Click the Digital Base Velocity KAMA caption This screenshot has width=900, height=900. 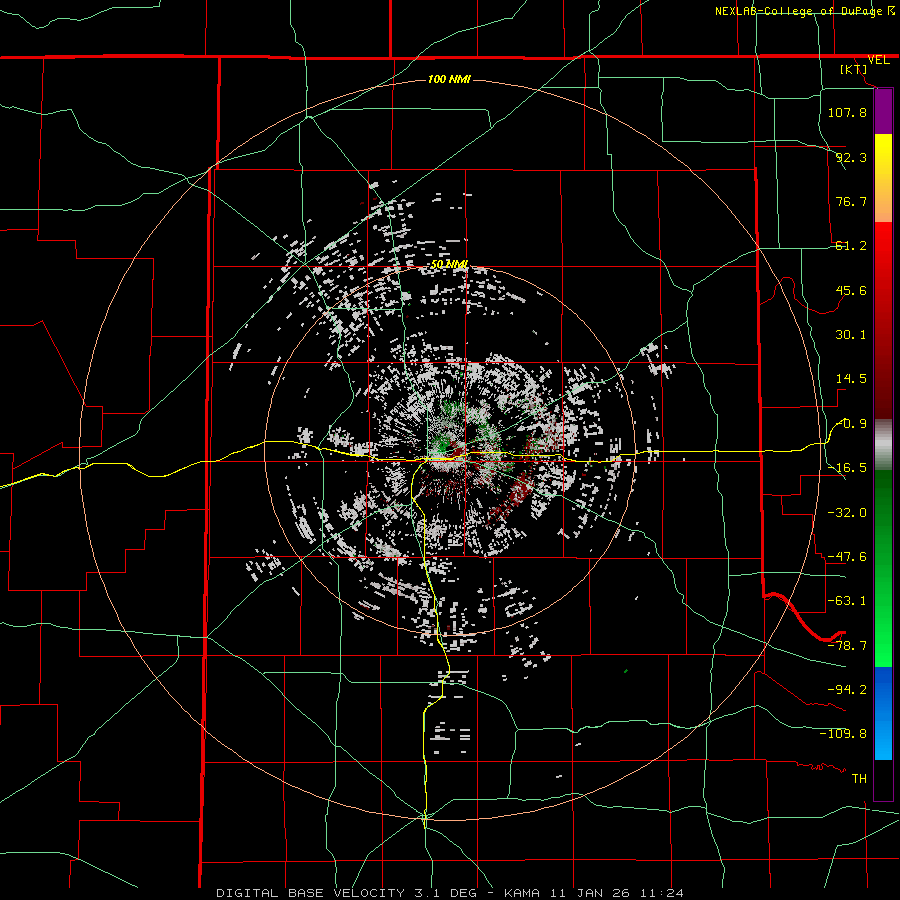coord(450,893)
